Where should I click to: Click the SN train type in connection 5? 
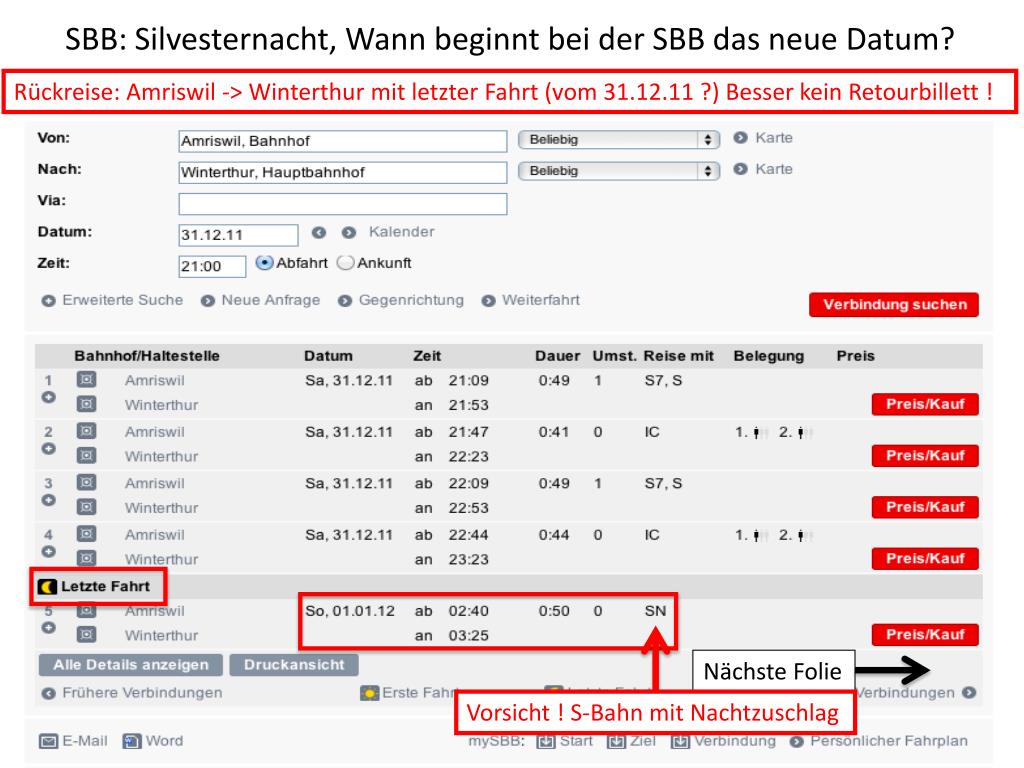click(655, 611)
